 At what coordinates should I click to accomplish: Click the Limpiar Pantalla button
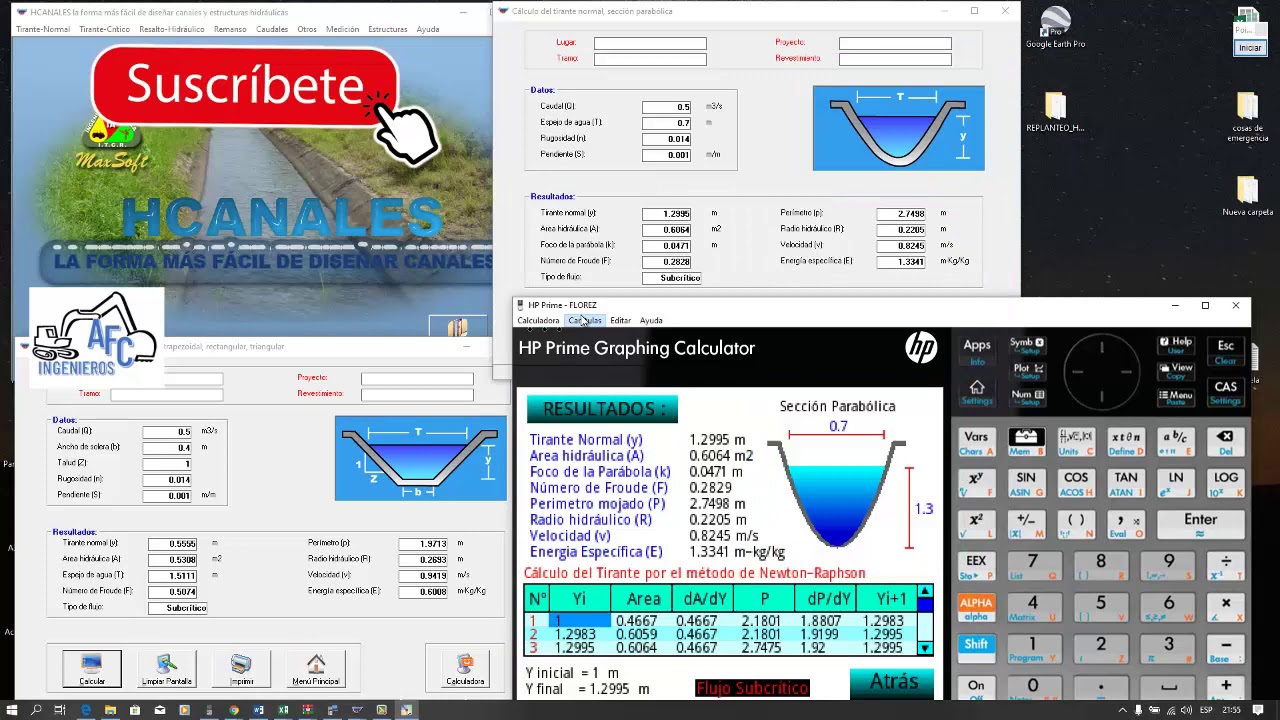click(166, 668)
